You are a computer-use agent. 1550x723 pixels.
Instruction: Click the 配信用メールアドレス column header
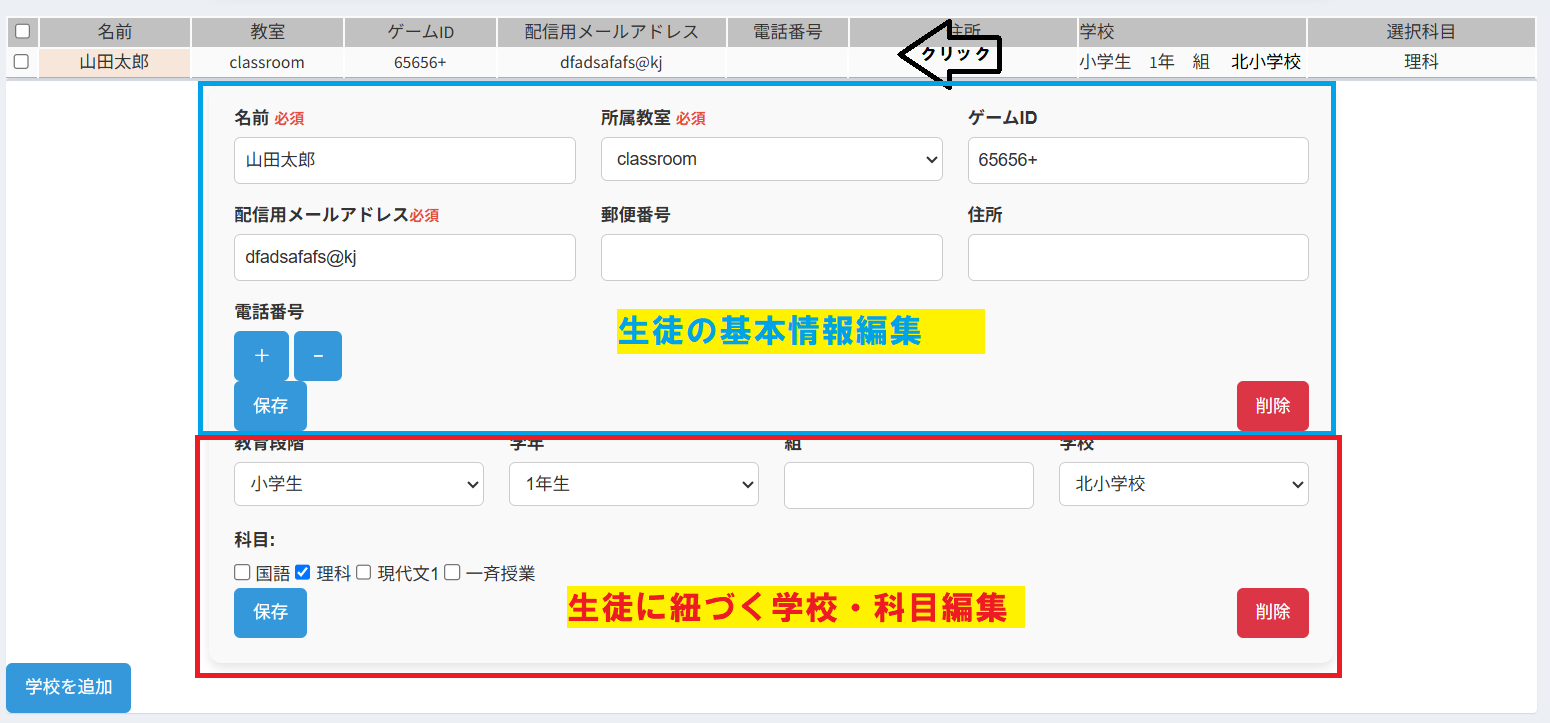point(612,32)
